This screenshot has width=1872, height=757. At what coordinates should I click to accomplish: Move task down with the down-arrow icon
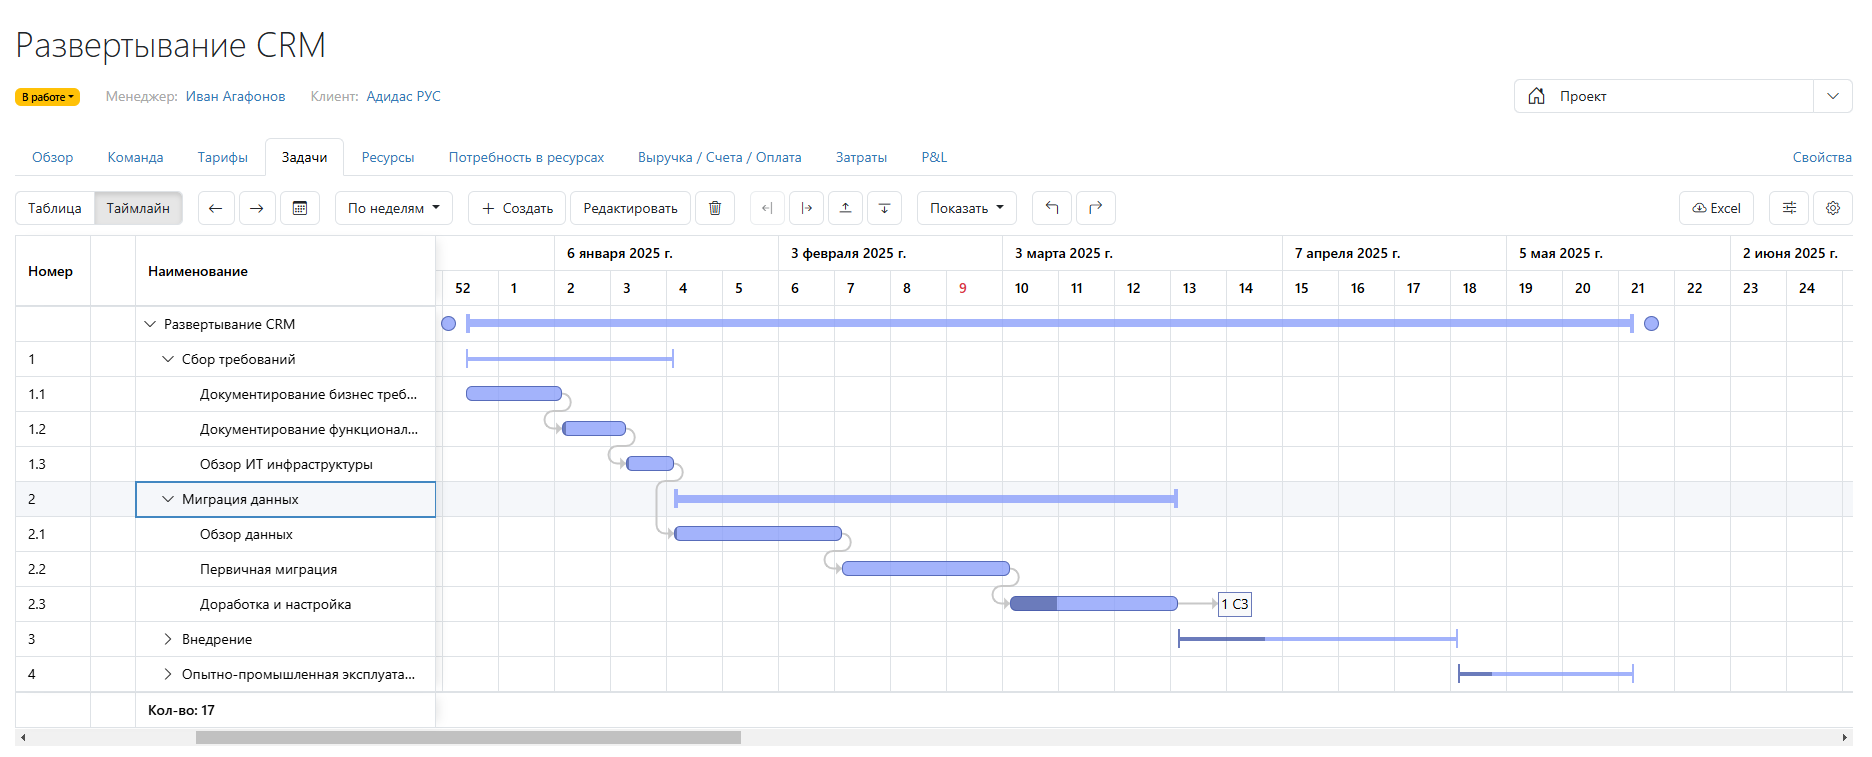coord(885,208)
